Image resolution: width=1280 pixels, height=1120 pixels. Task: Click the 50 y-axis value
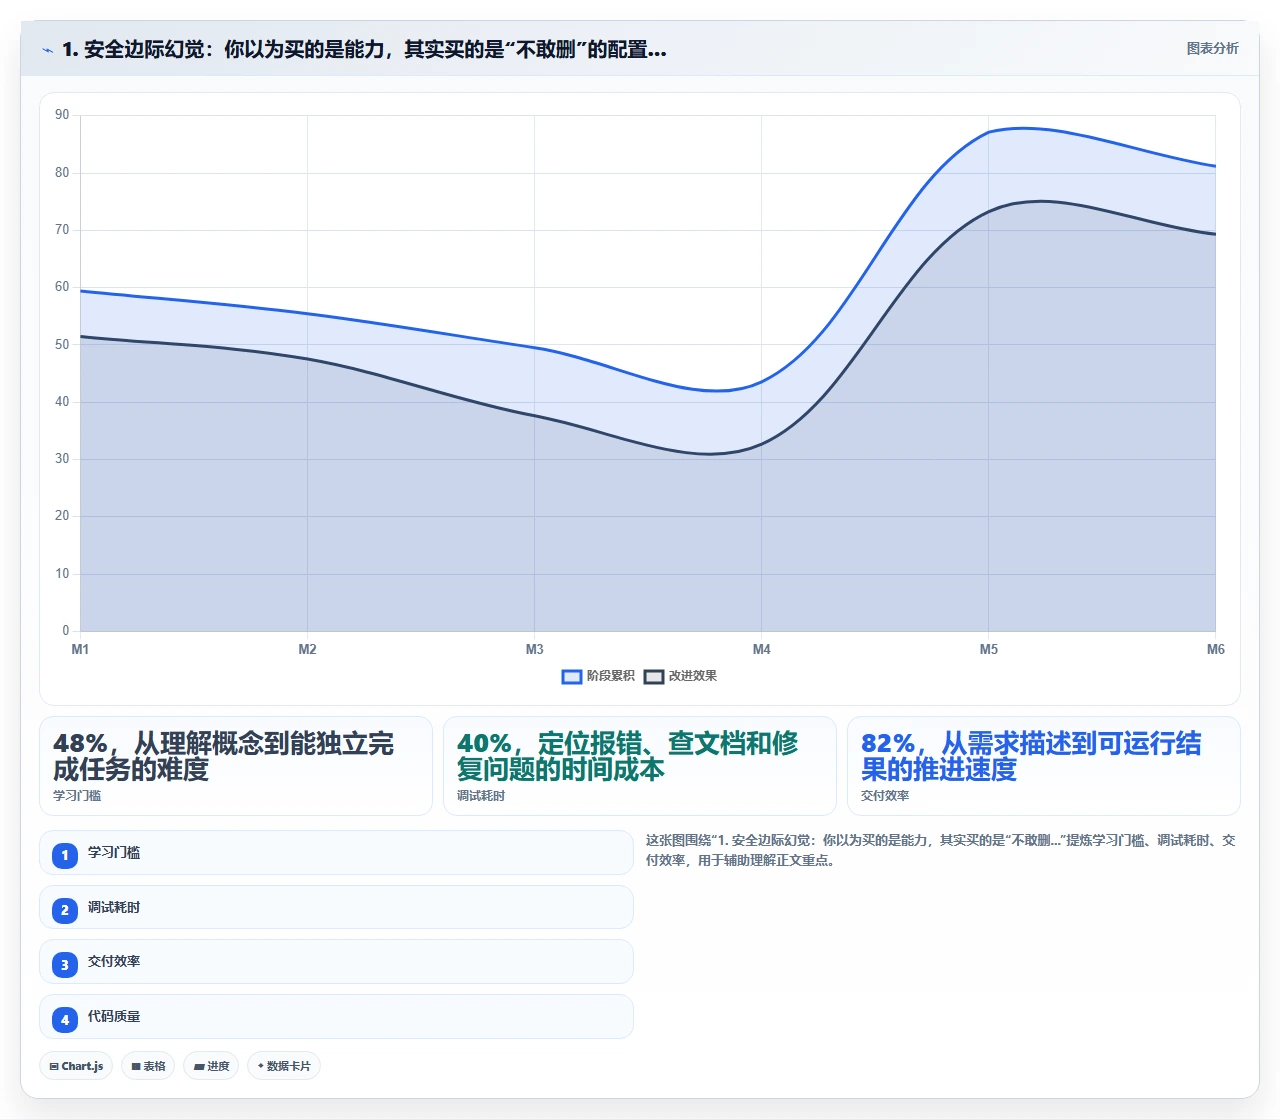(x=62, y=345)
